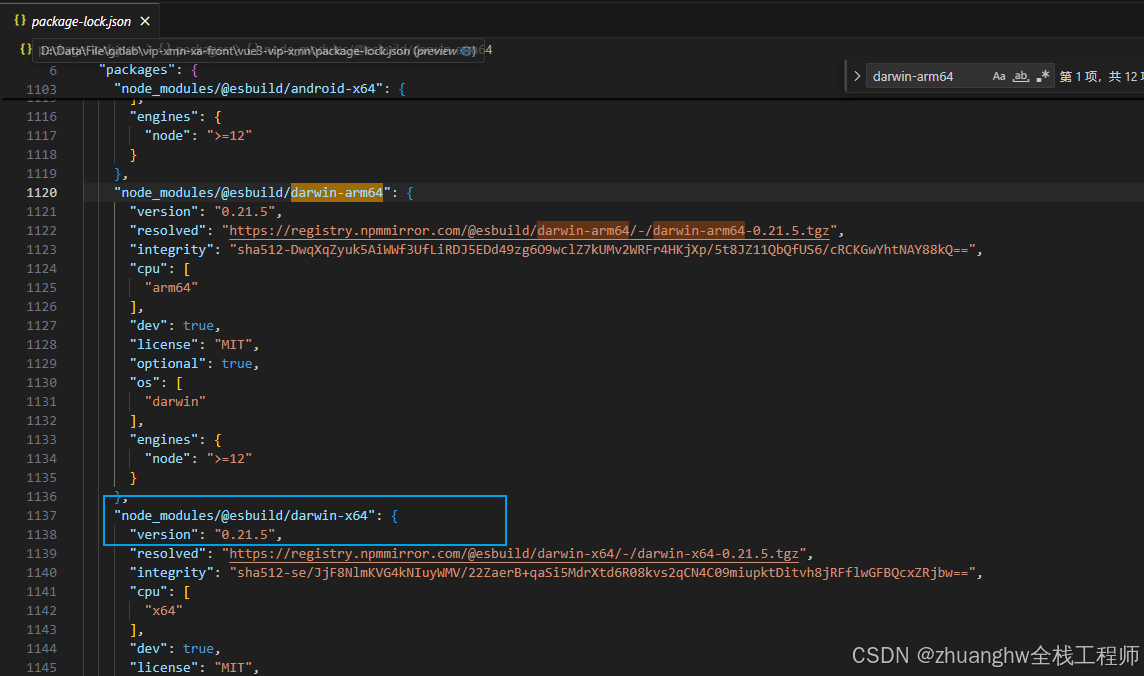Screen dimensions: 1144x676
Task: Expand the replace field using the find widget chevron
Action: pyautogui.click(x=857, y=75)
